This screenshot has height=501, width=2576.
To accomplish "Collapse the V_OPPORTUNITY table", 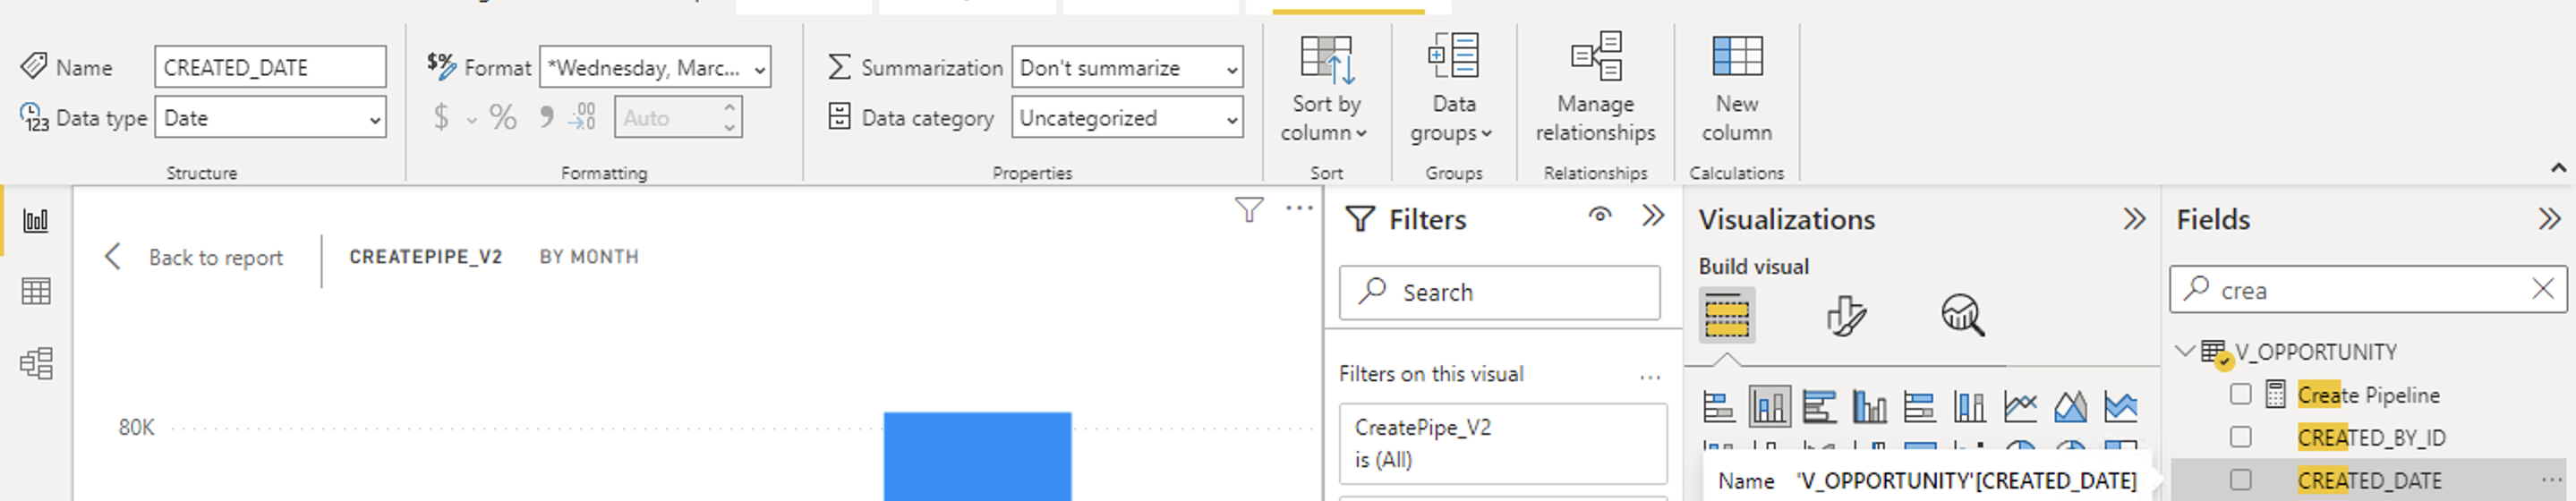I will coord(2184,351).
